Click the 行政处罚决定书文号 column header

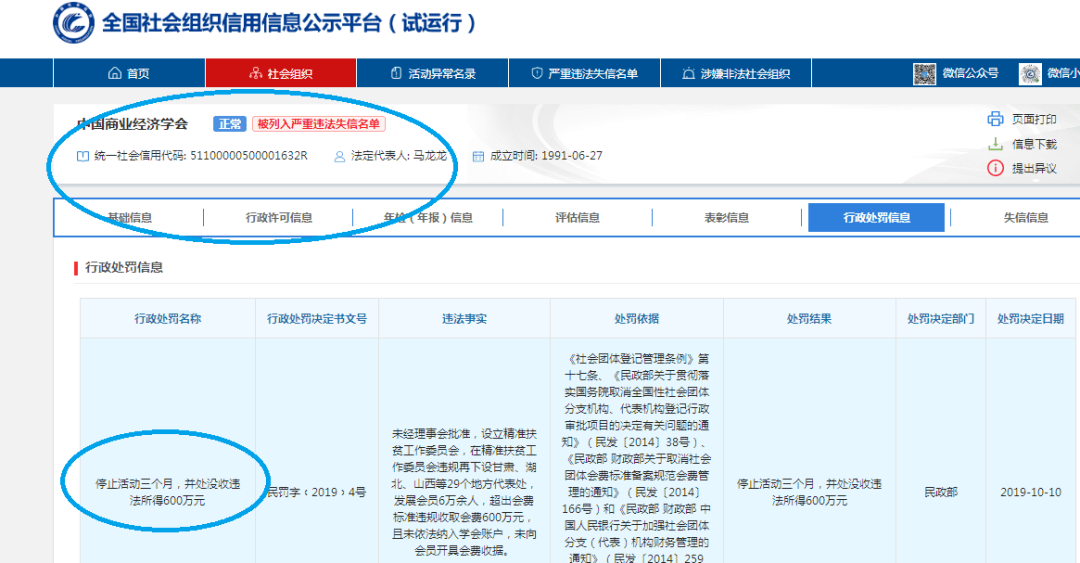(317, 318)
